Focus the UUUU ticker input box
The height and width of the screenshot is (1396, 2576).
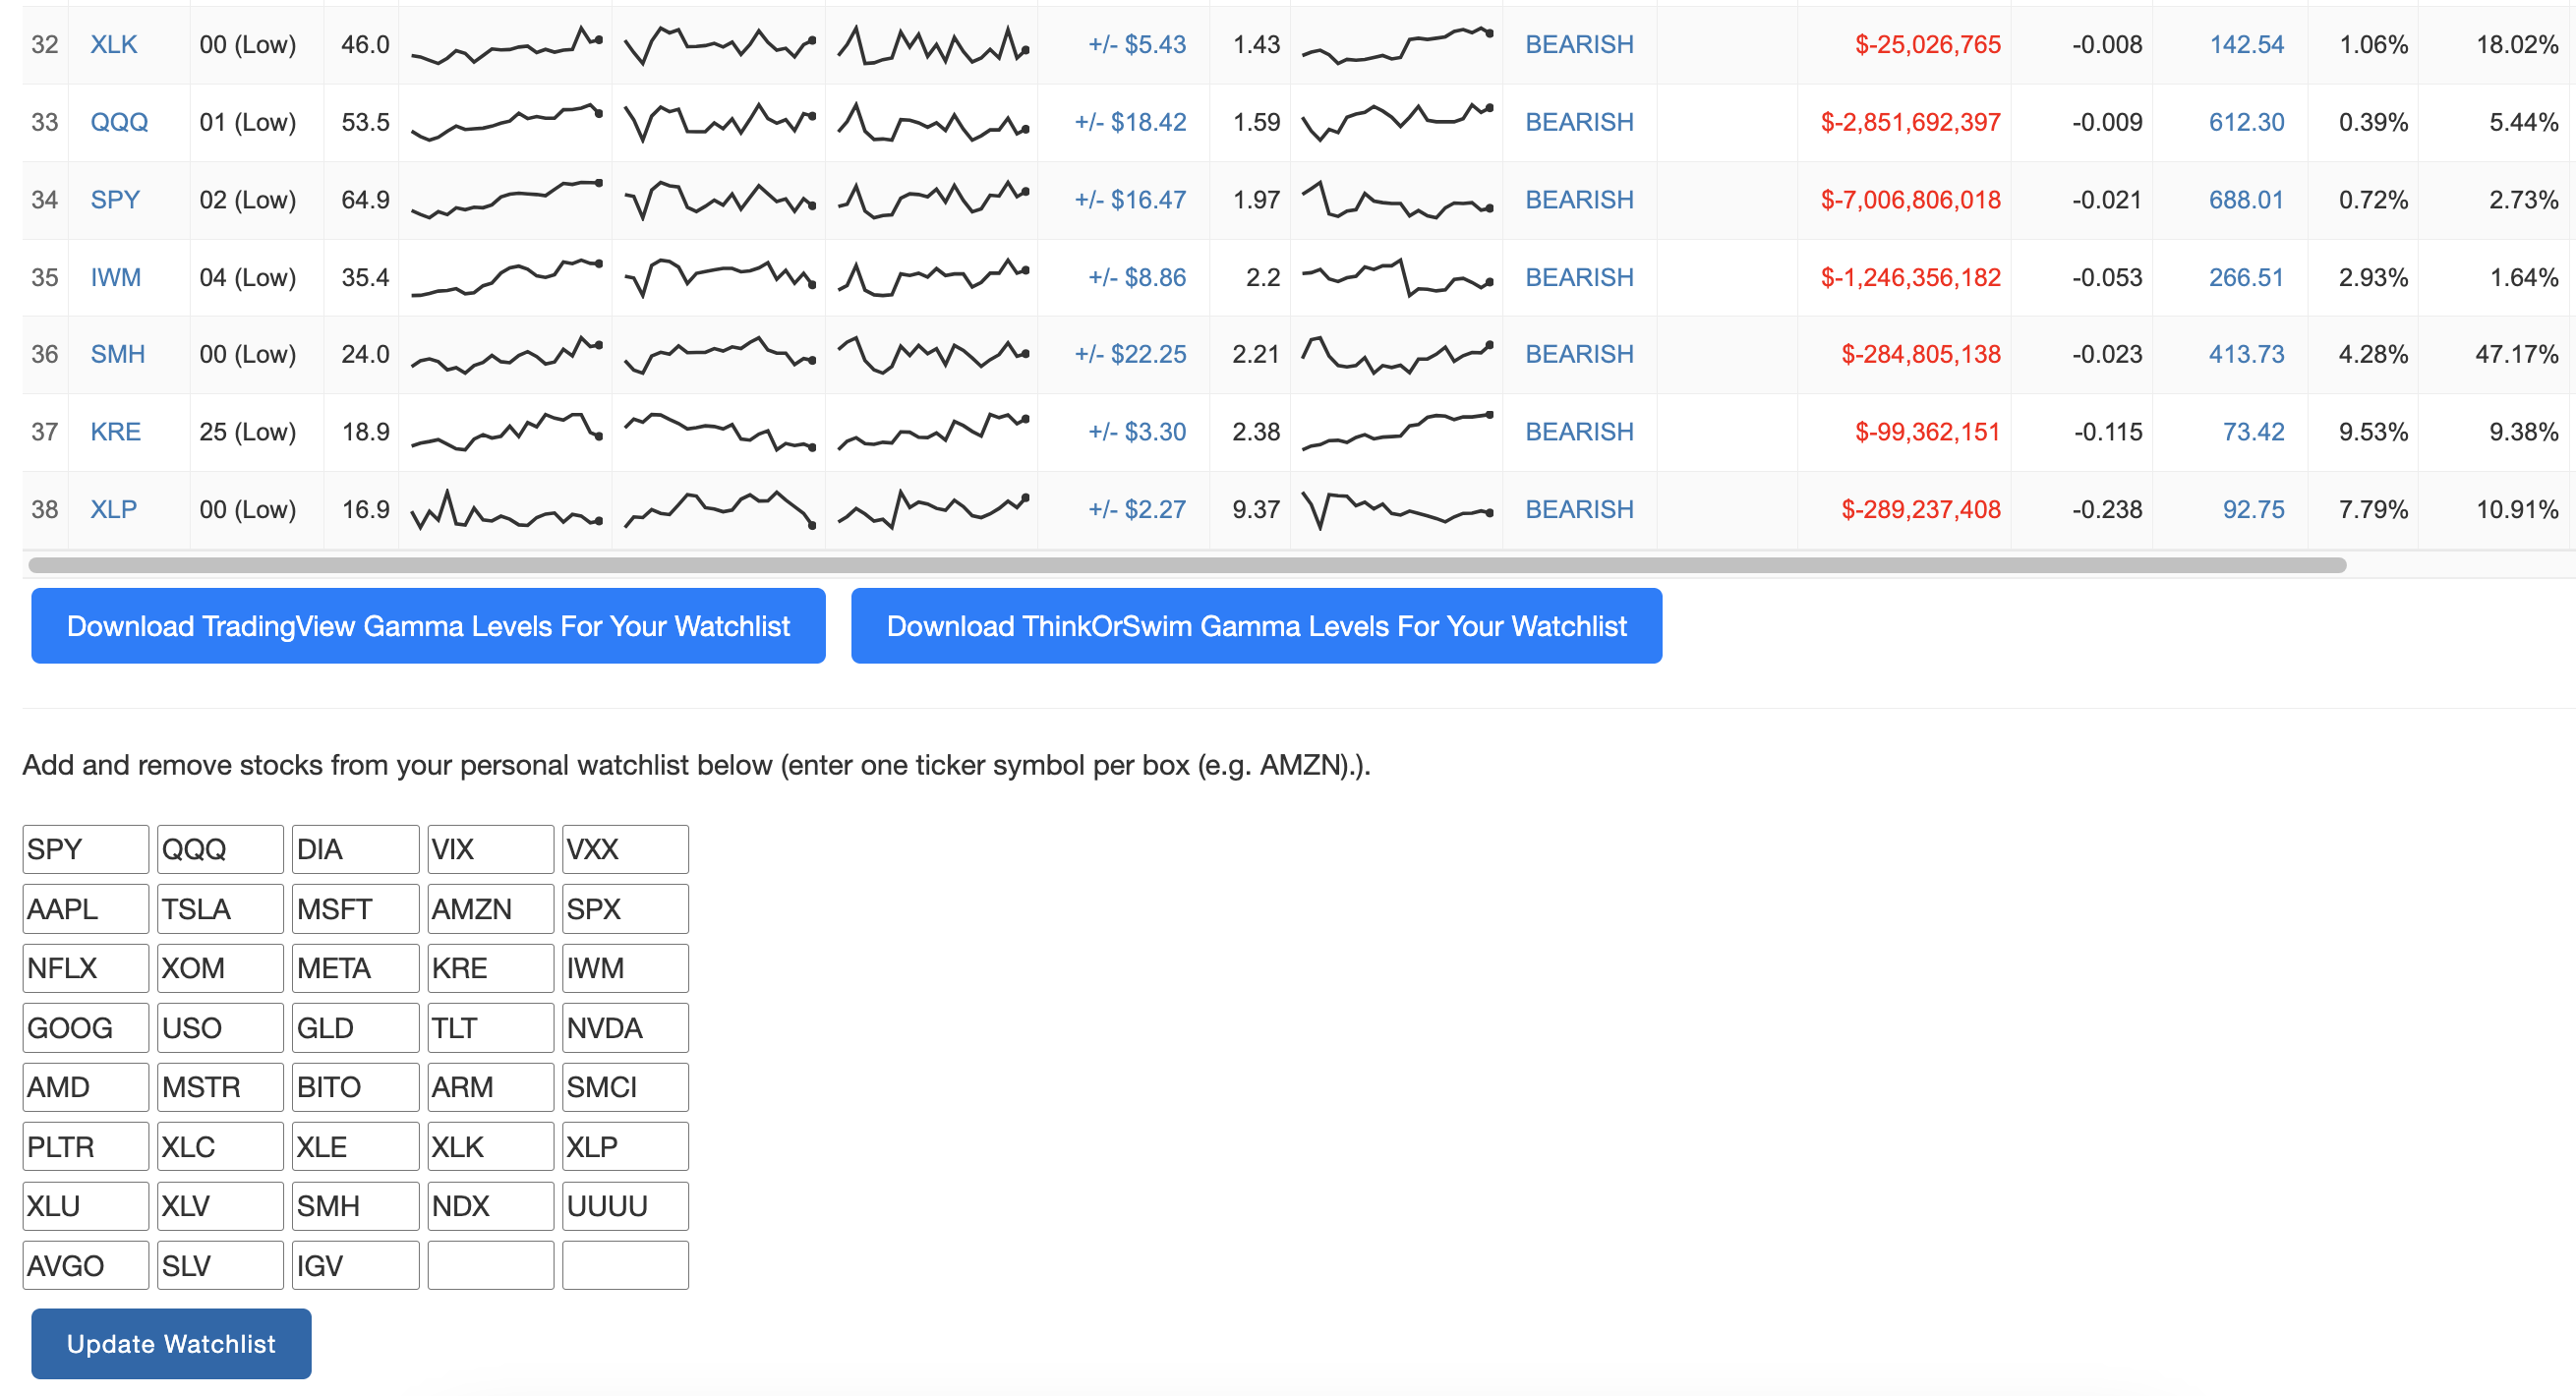click(x=624, y=1206)
